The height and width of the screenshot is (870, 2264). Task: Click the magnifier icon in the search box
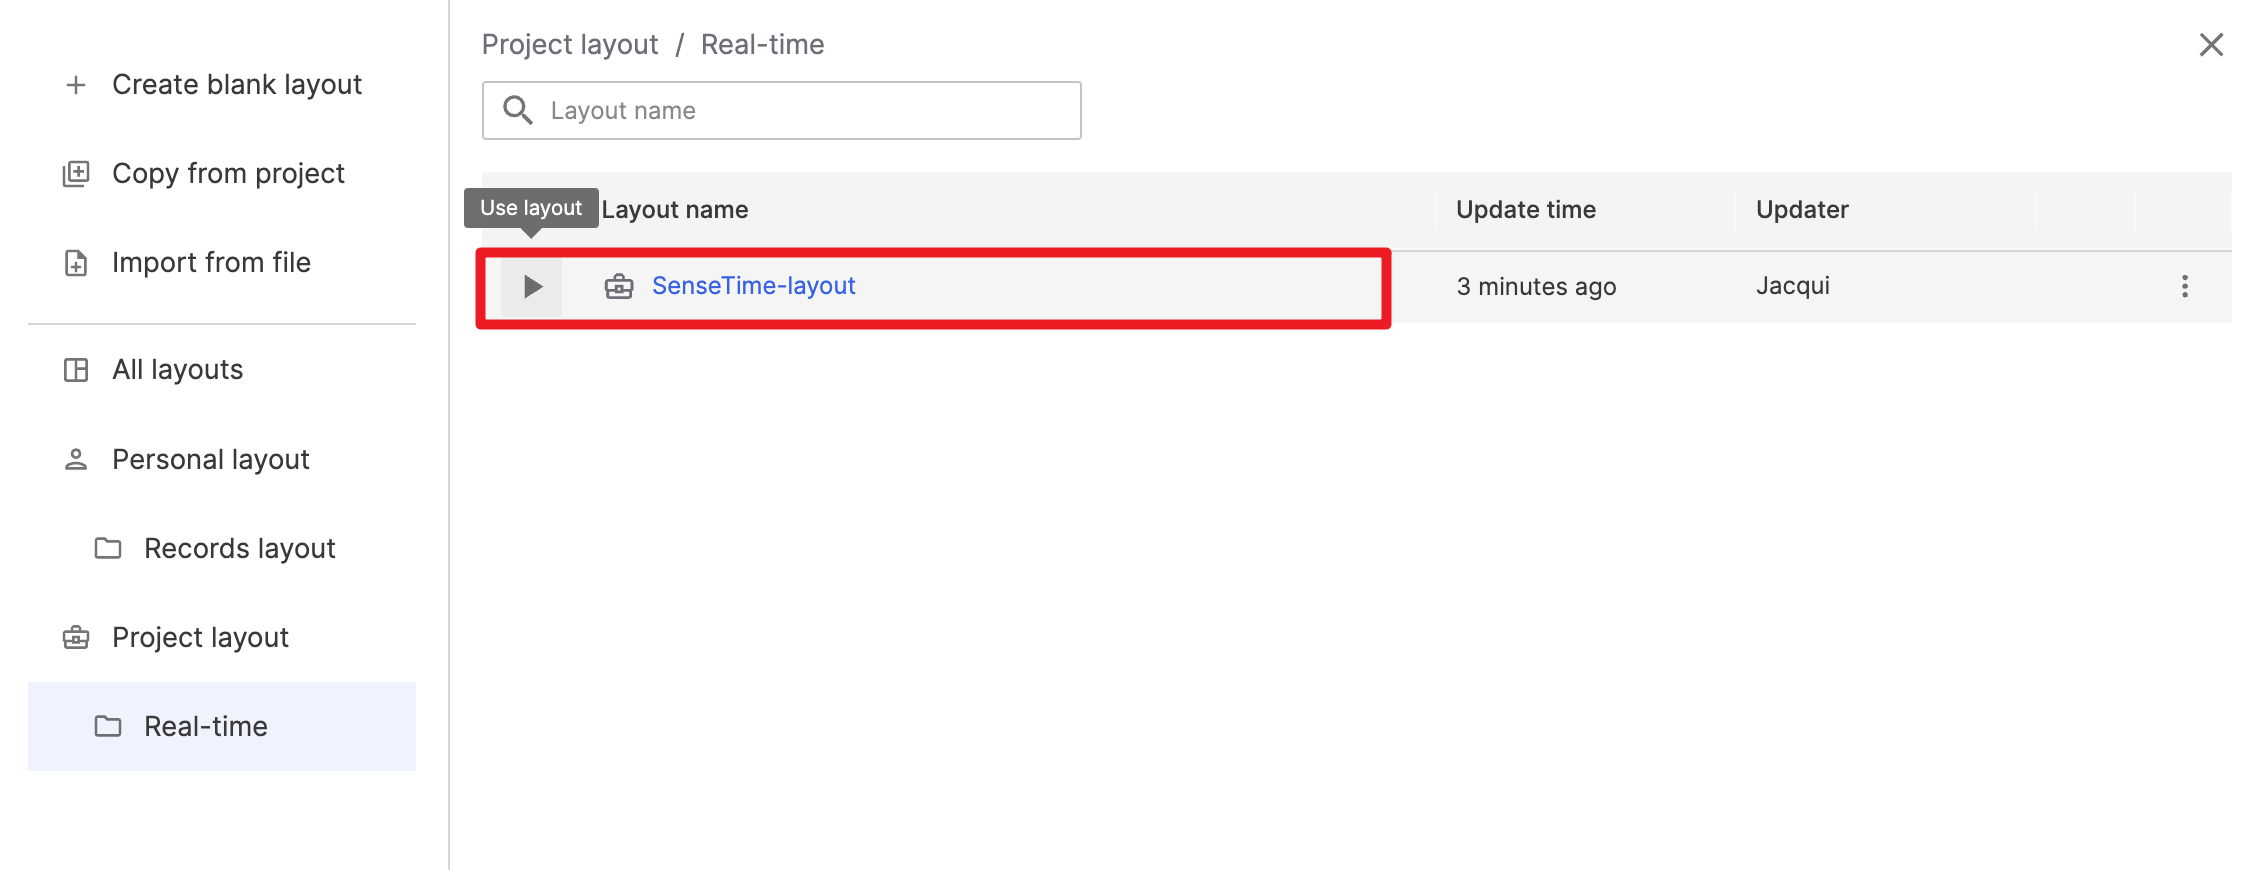(x=517, y=110)
